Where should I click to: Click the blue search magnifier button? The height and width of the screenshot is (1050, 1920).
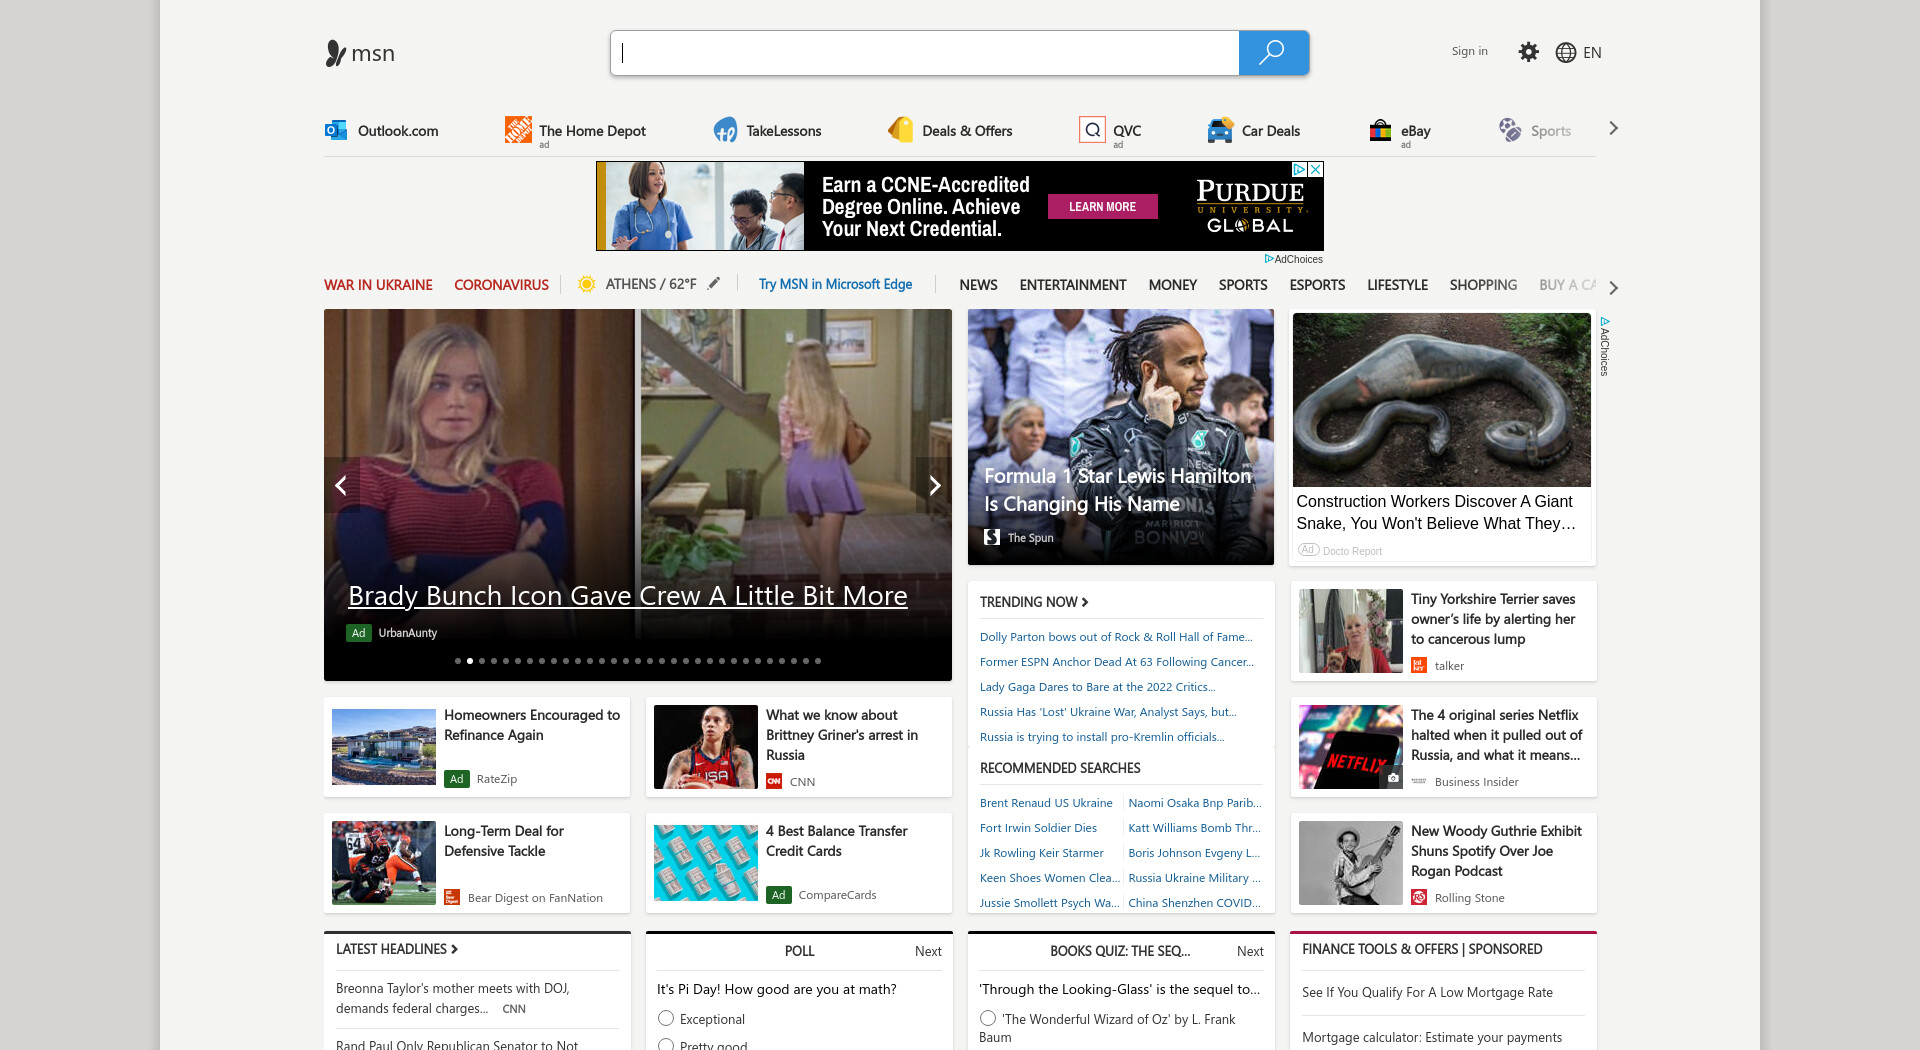[x=1273, y=53]
